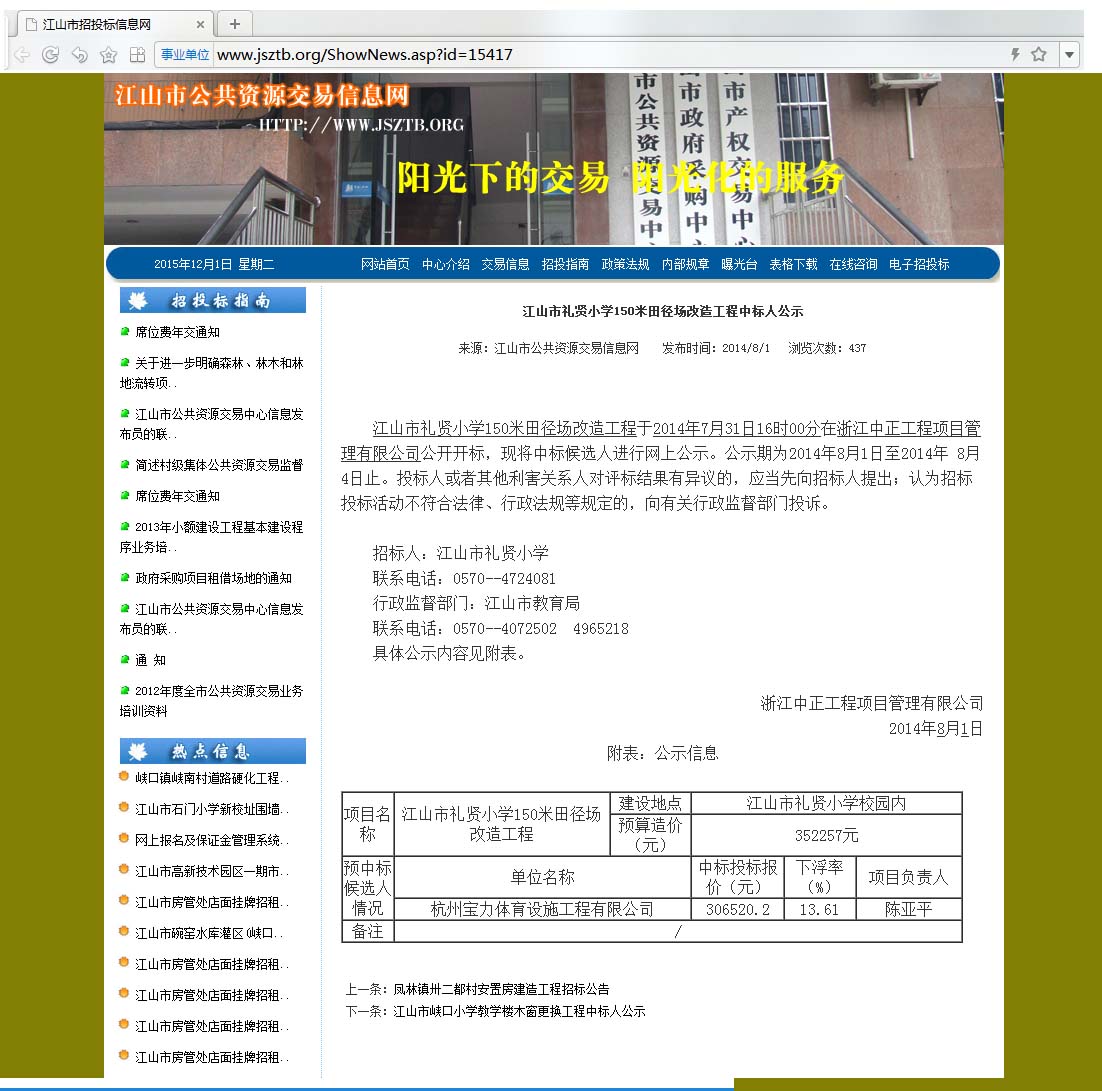The width and height of the screenshot is (1102, 1091).
Task: Click the browser back arrow button
Action: [x=22, y=55]
